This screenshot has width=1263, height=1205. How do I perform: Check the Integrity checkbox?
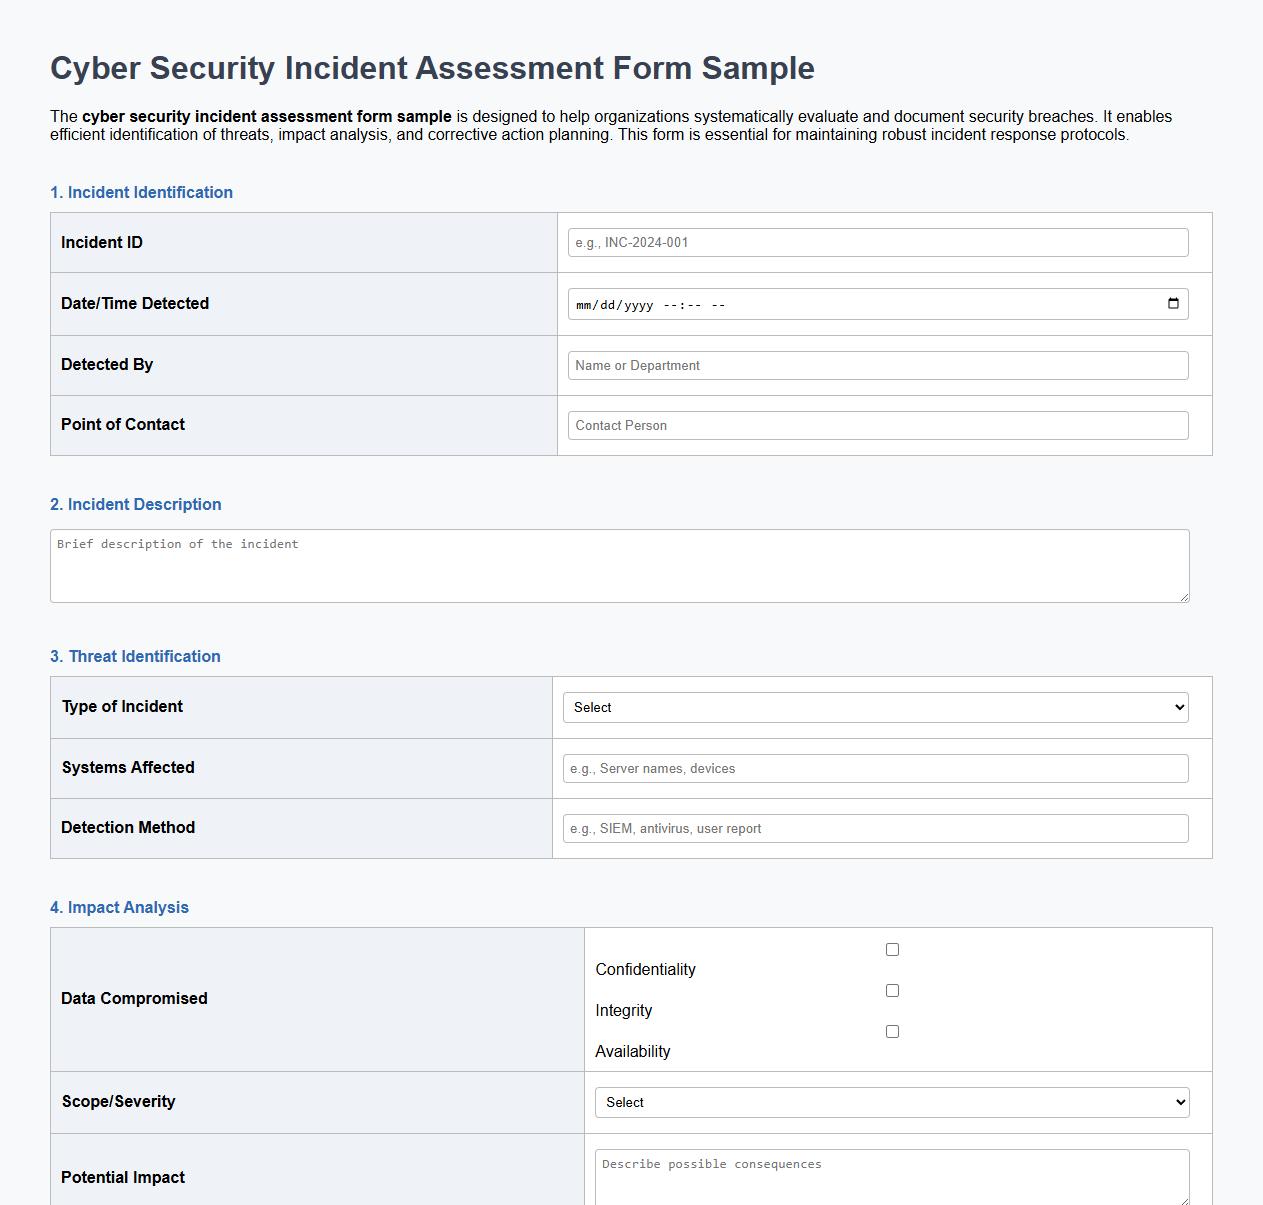click(x=891, y=990)
